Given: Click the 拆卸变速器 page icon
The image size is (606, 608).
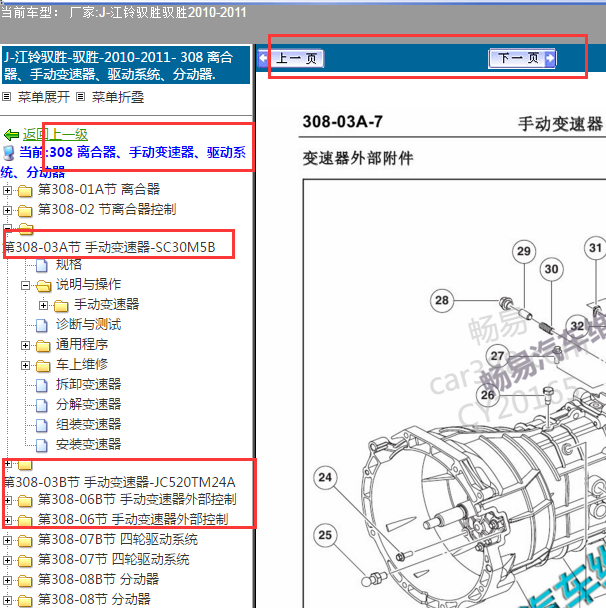Looking at the screenshot, I should pyautogui.click(x=42, y=385).
